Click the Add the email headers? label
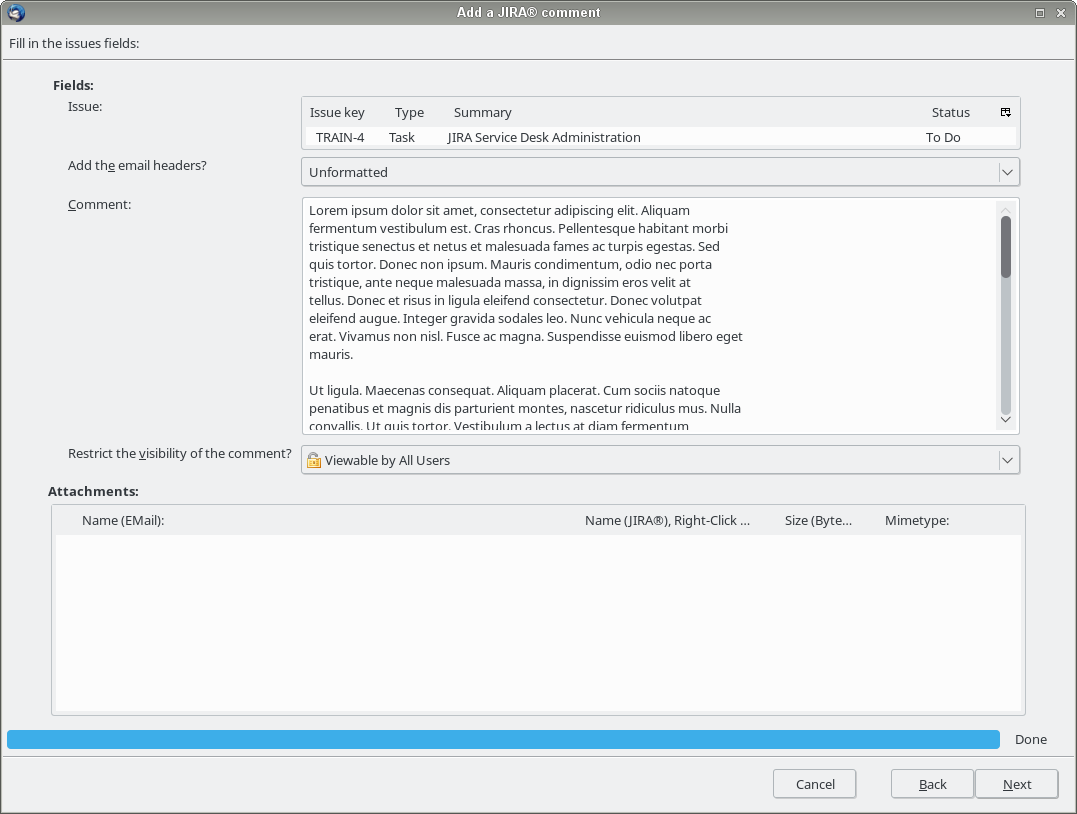Viewport: 1077px width, 814px height. point(137,166)
